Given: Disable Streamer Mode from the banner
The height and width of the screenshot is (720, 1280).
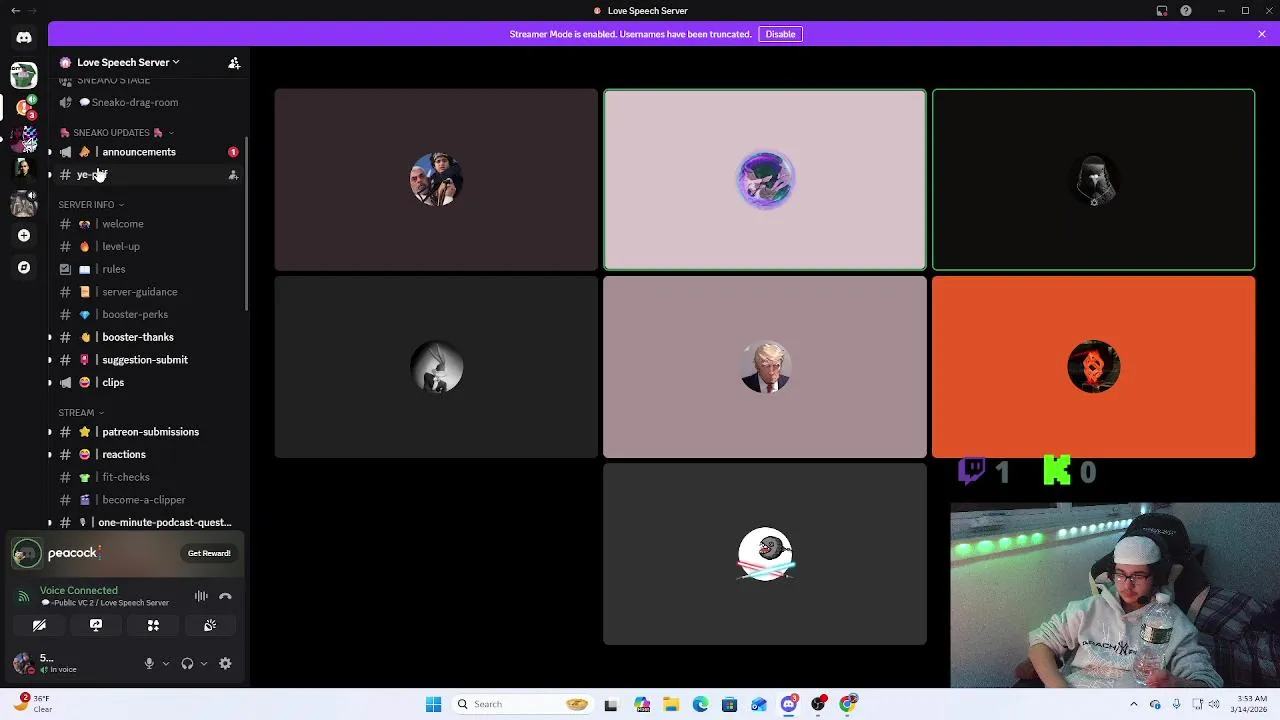Looking at the screenshot, I should click(780, 34).
